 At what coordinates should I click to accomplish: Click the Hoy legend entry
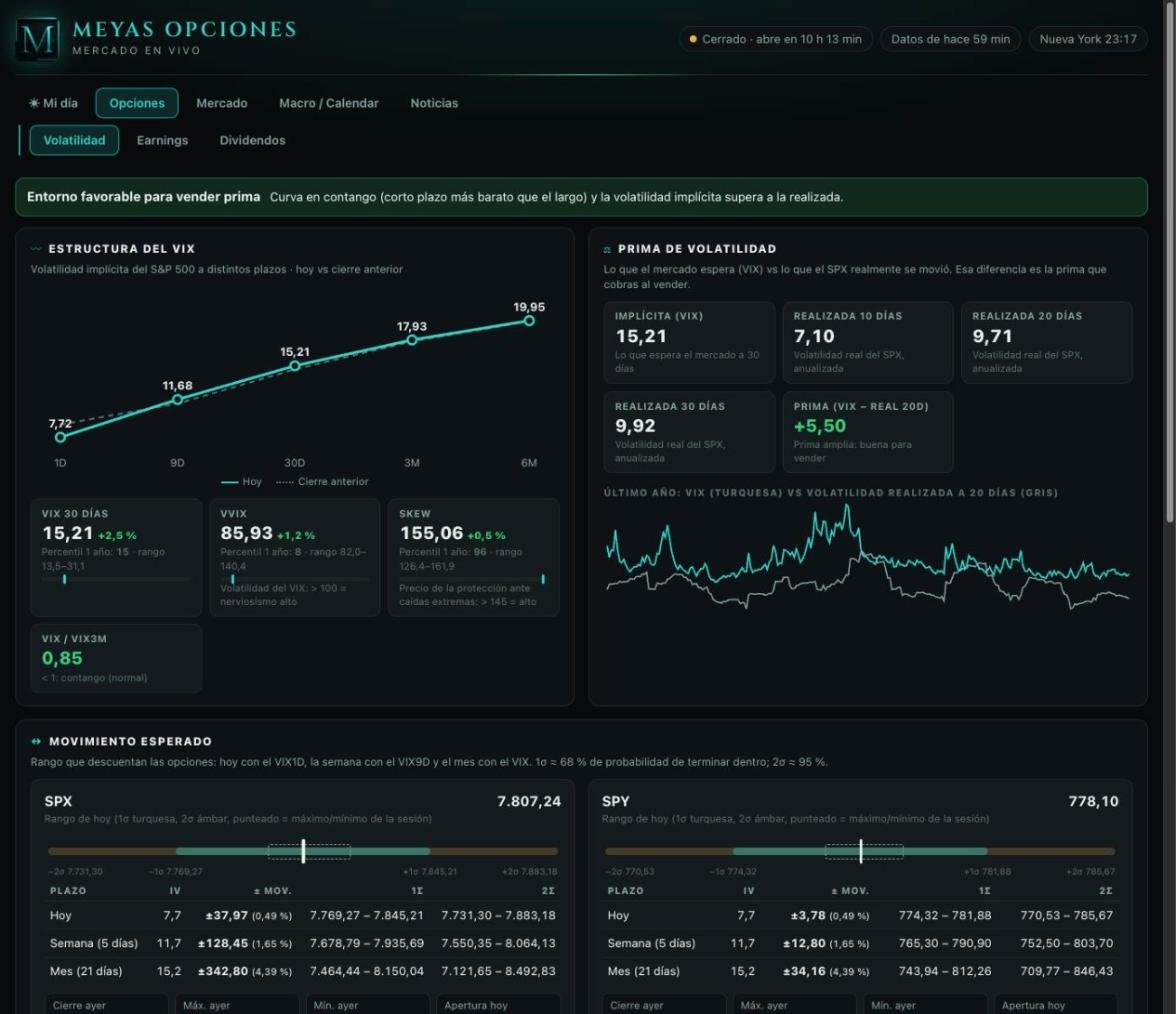point(242,482)
